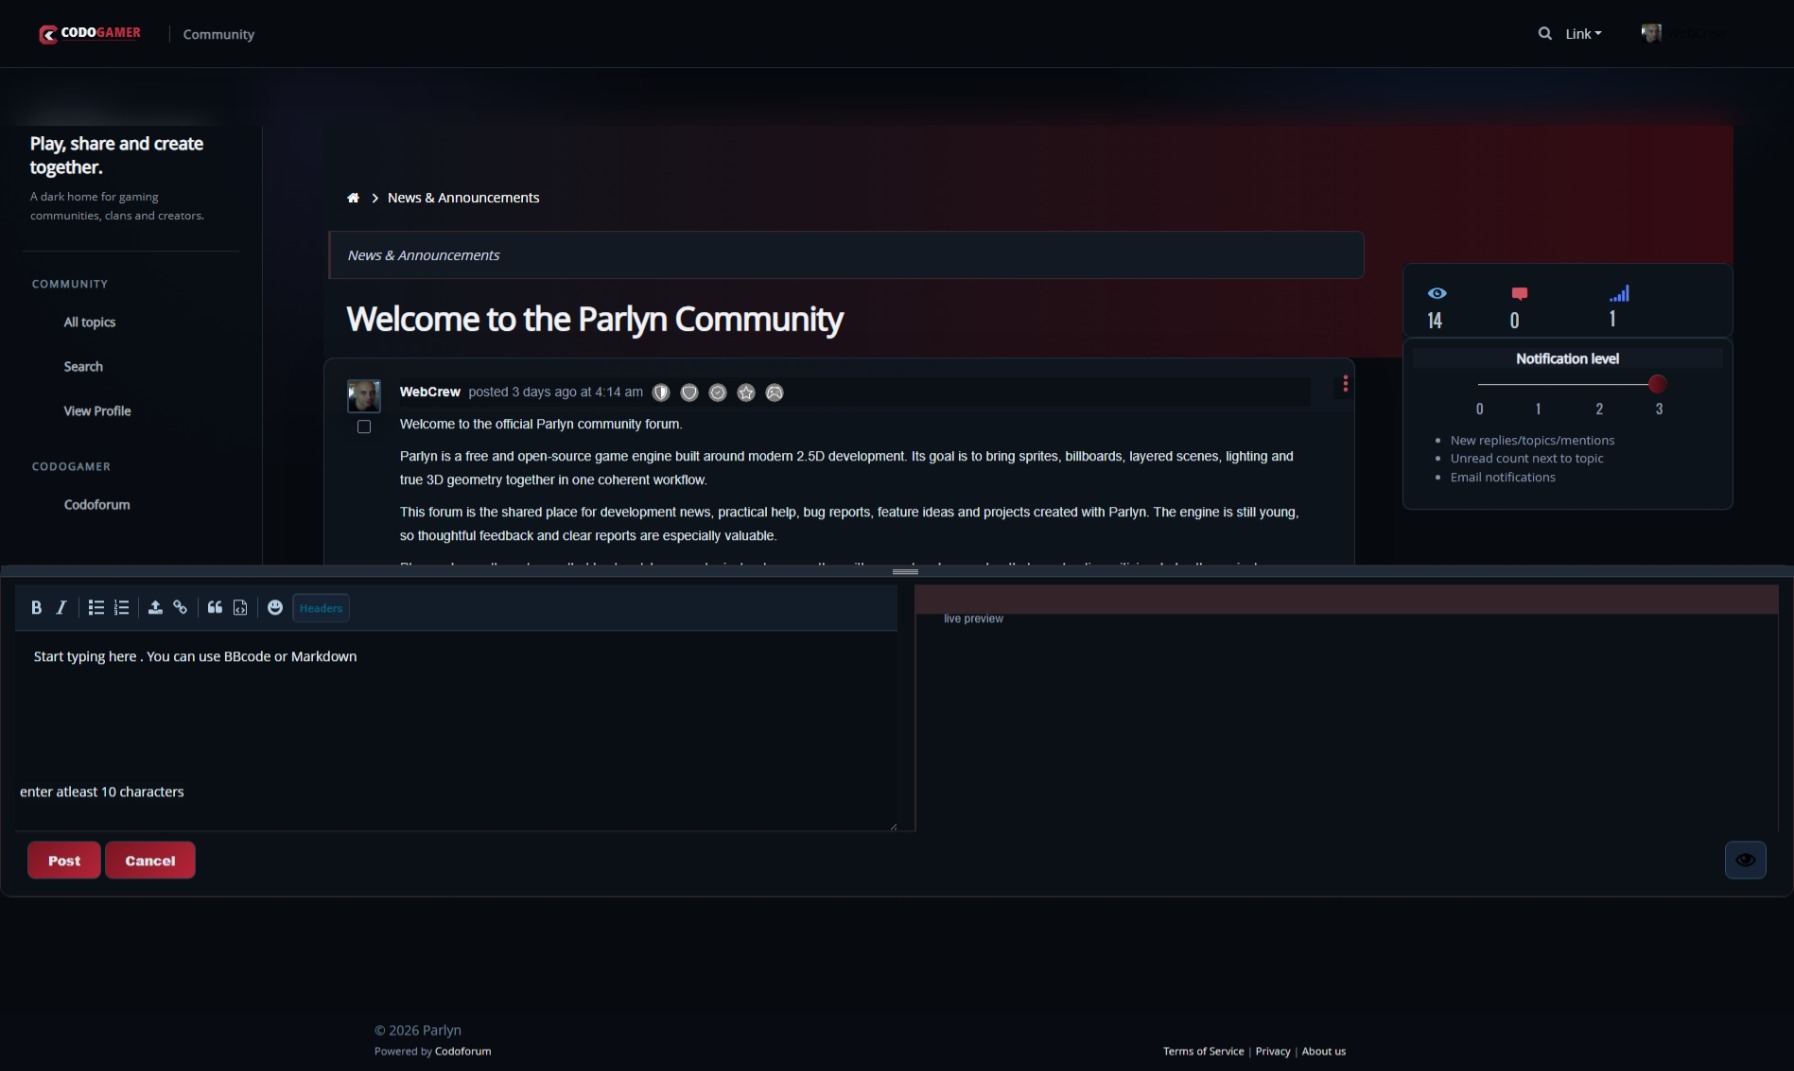Insert a code block in the editor
The width and height of the screenshot is (1794, 1071).
(240, 608)
